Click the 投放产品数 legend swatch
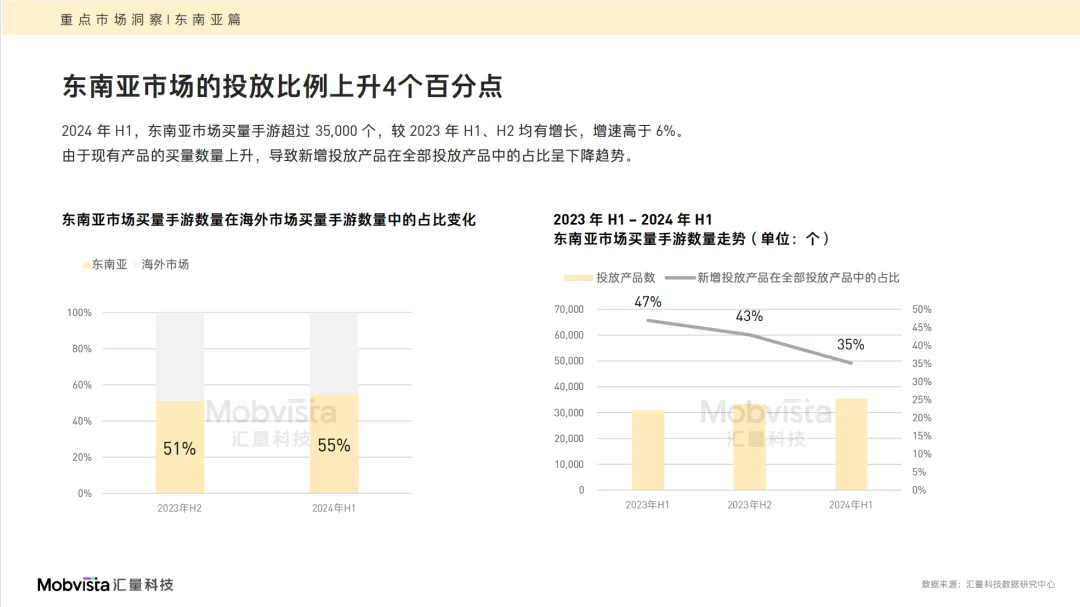Viewport: 1080px width, 607px height. coord(578,278)
